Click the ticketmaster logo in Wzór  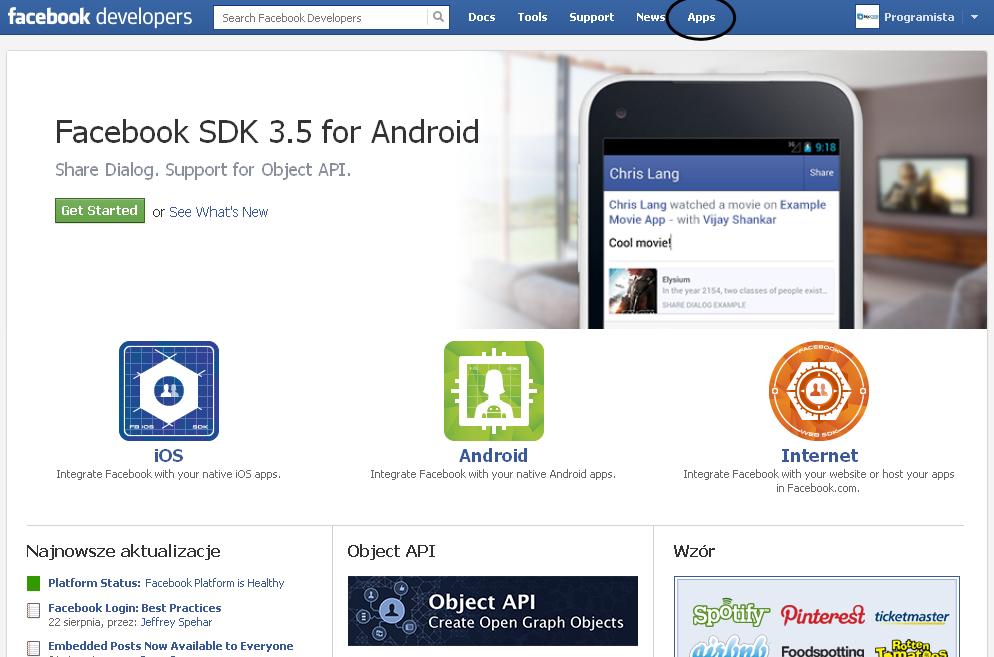tap(912, 616)
